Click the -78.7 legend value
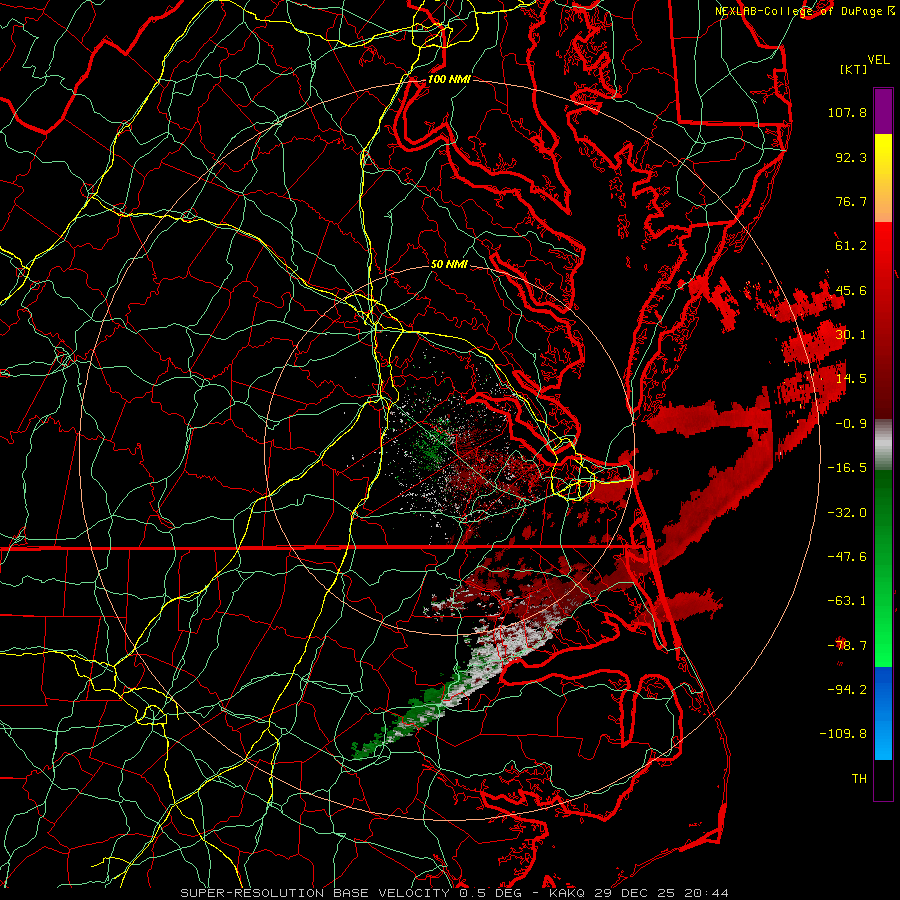900x900 pixels. click(x=847, y=646)
